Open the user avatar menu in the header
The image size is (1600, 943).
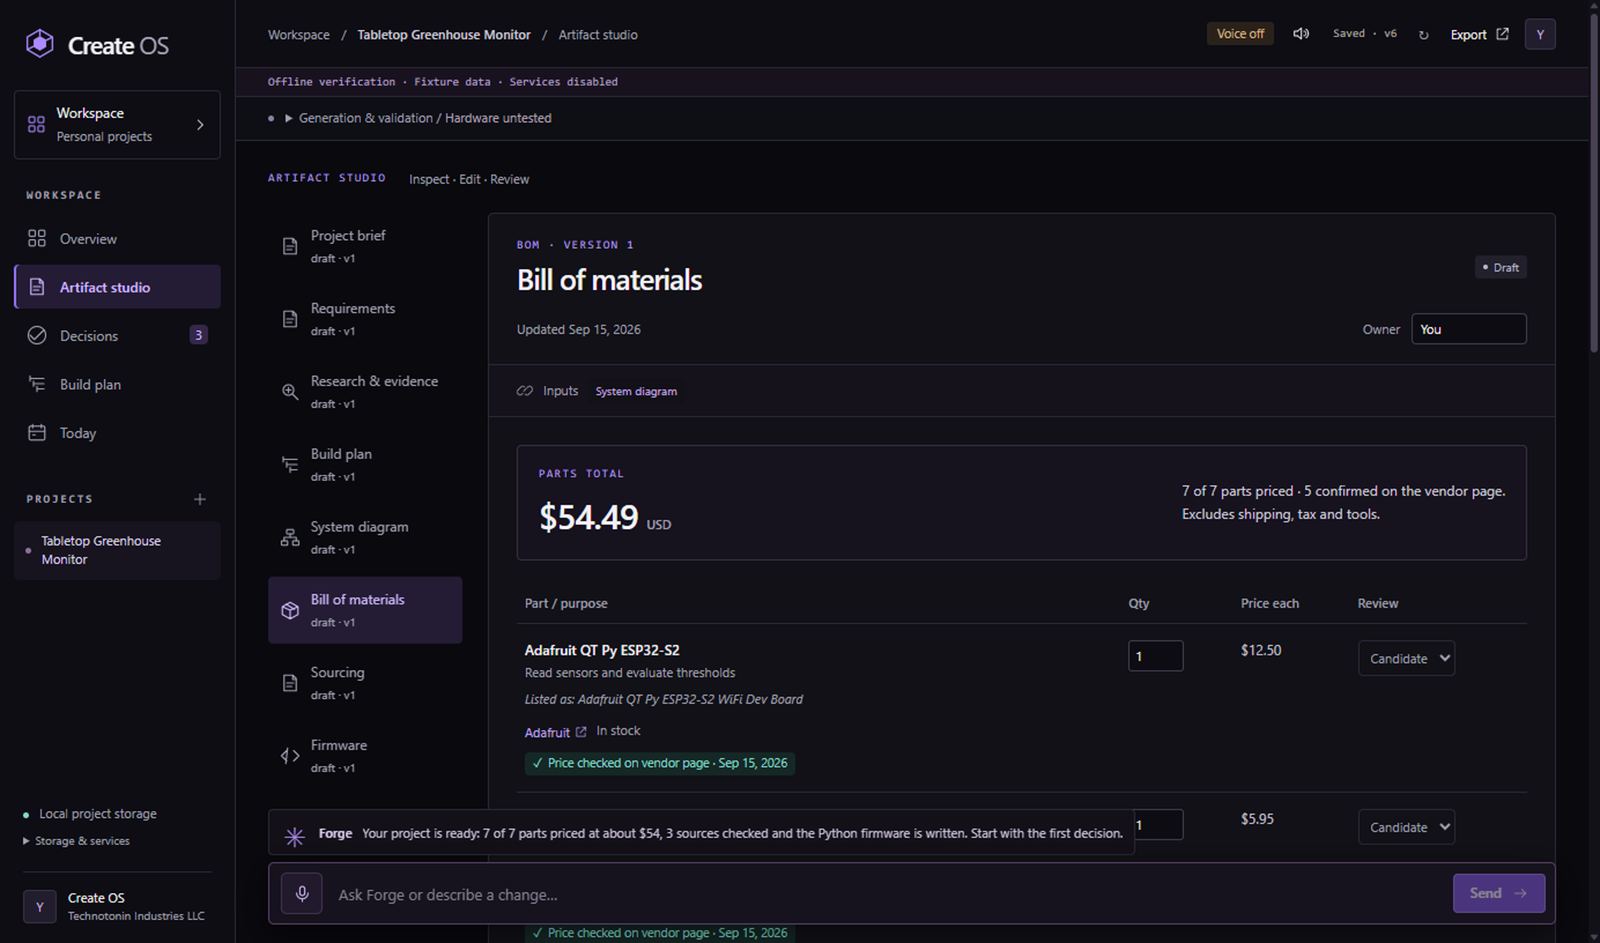tap(1540, 34)
